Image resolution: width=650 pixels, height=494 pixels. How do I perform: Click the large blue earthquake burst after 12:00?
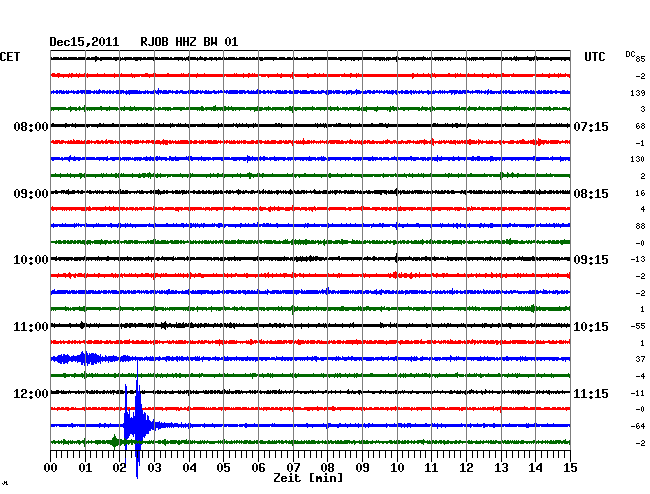click(138, 419)
